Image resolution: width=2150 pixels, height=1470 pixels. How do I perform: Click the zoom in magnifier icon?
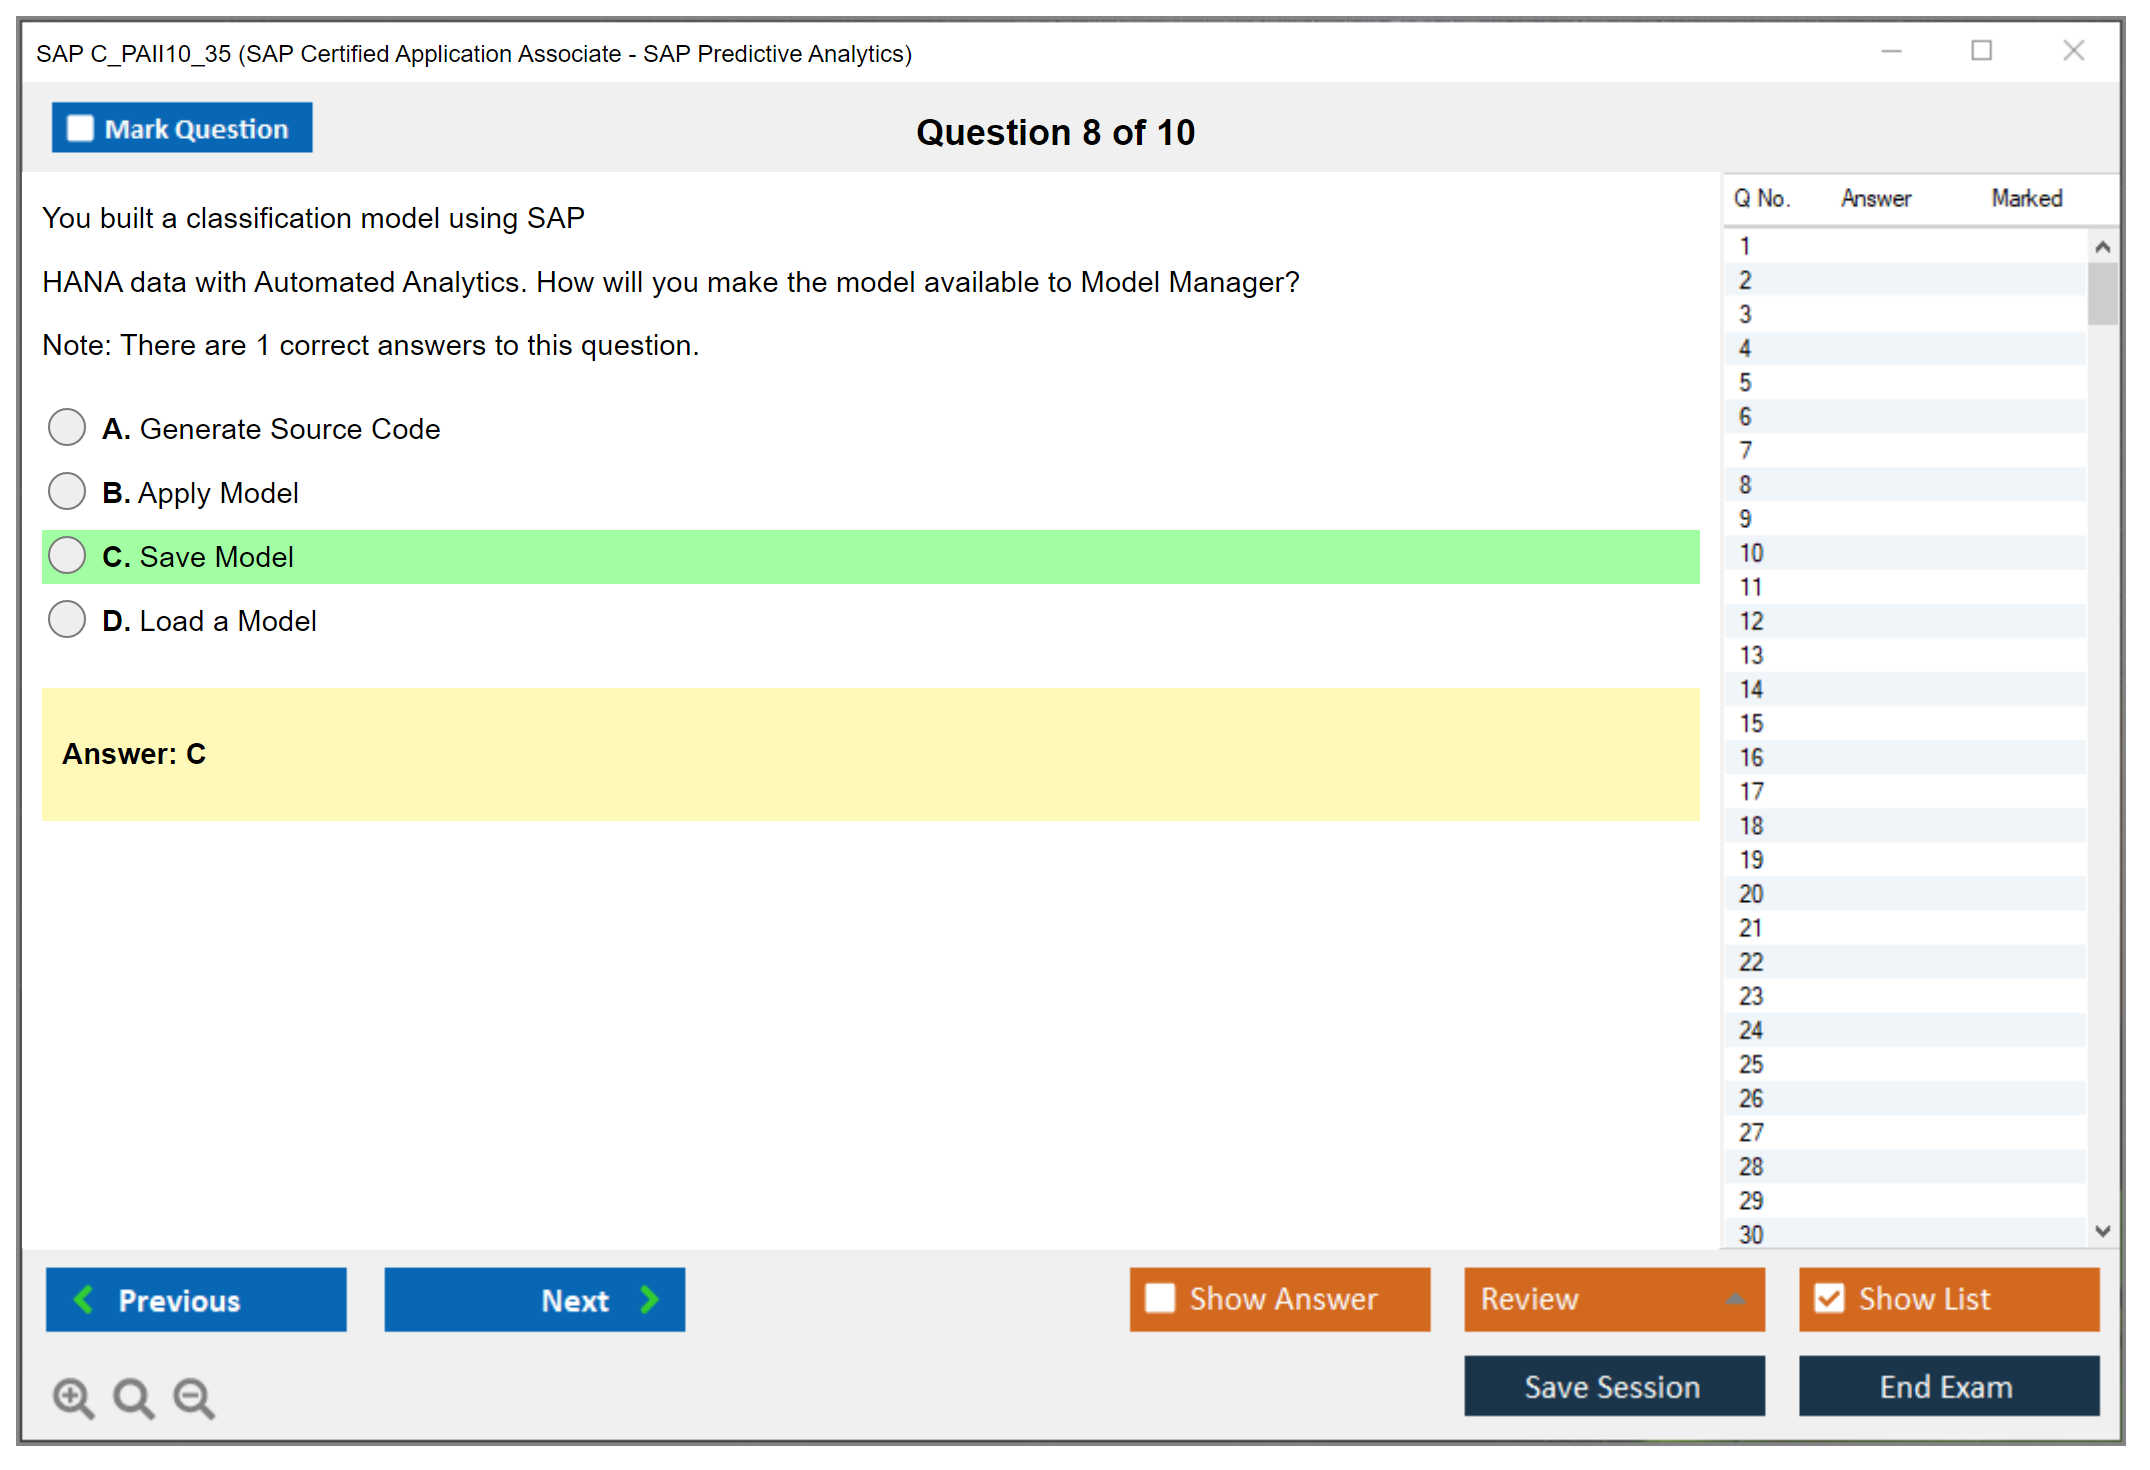point(72,1396)
